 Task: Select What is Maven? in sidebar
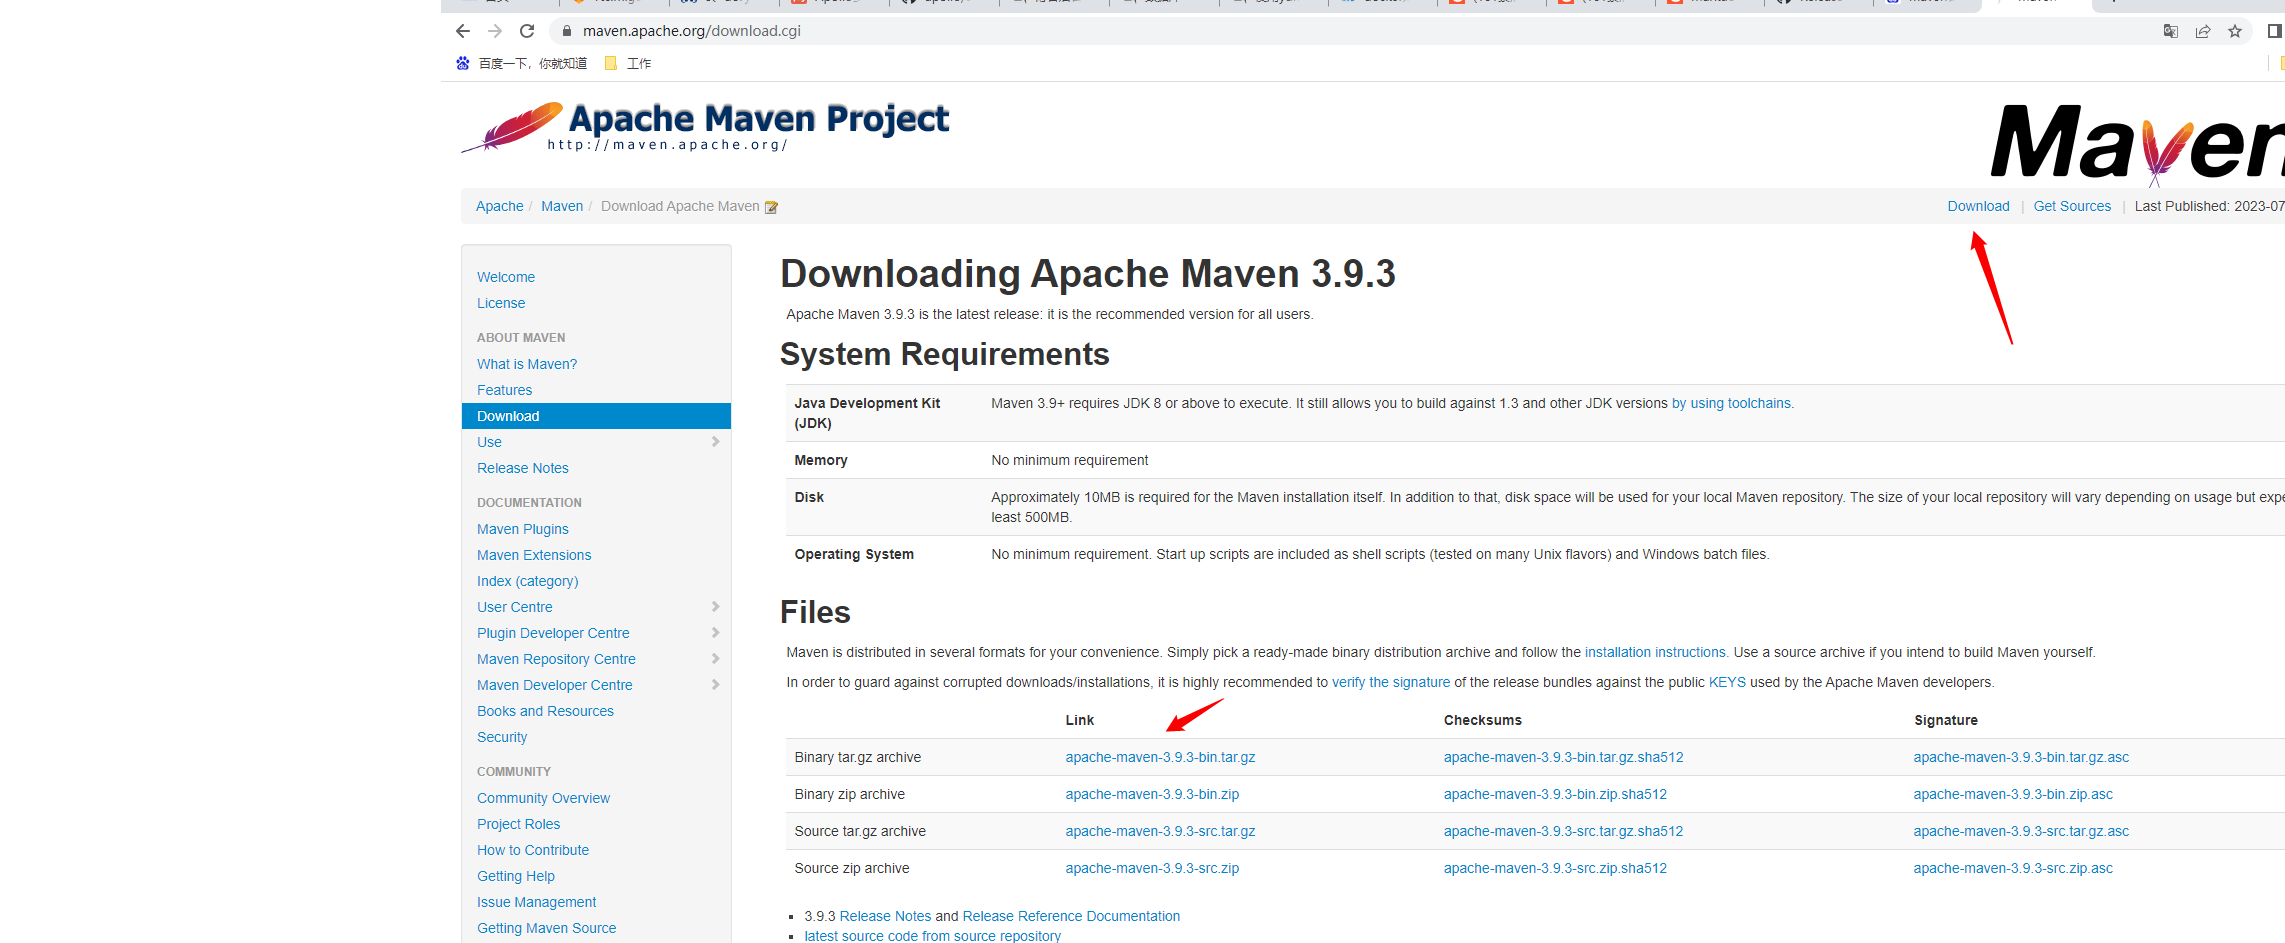click(x=527, y=364)
